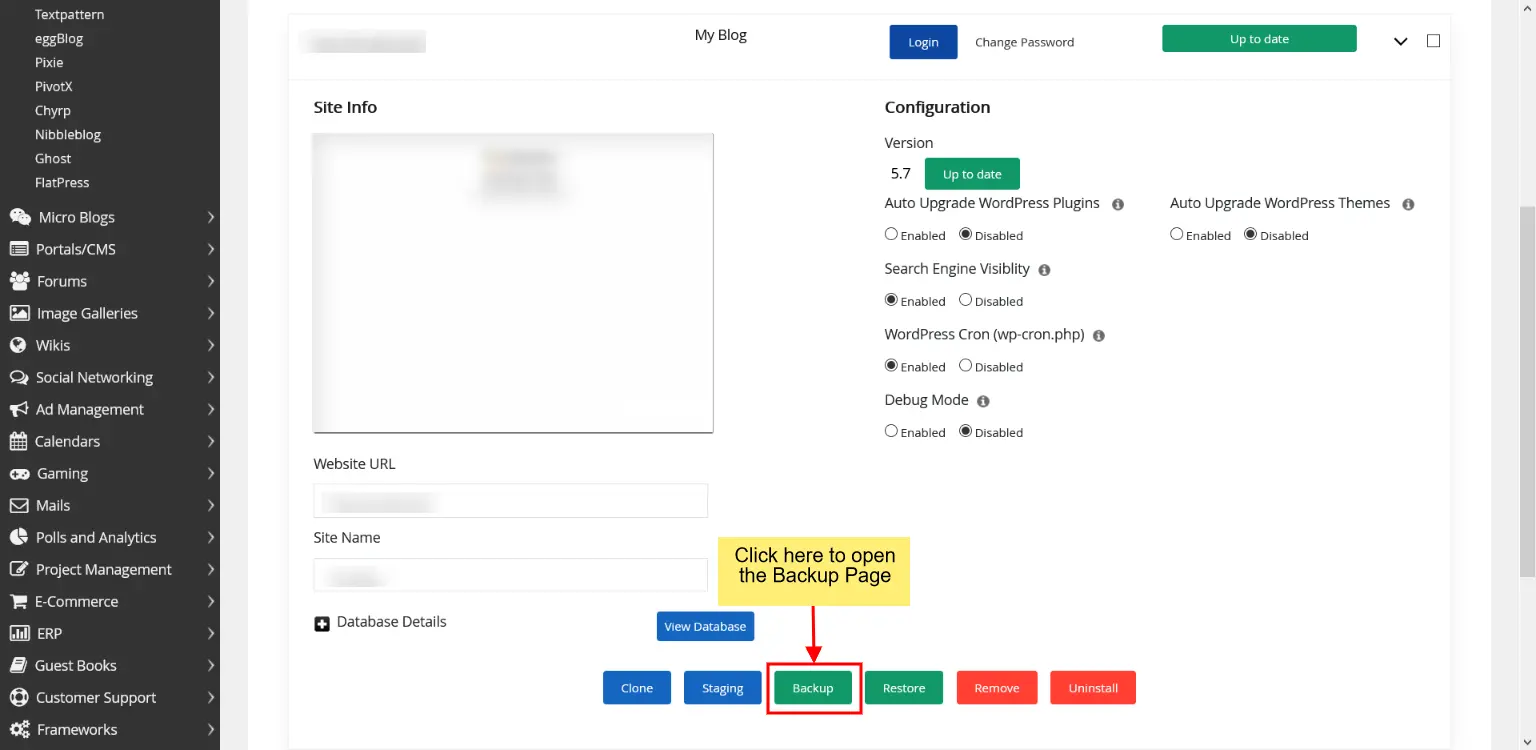Open the Change Password link

(1024, 42)
